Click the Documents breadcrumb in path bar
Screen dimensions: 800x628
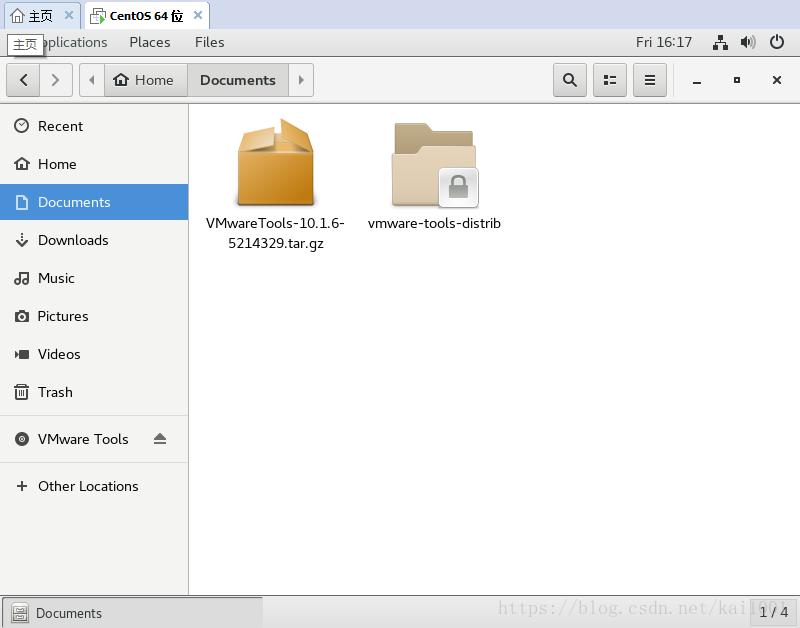click(x=238, y=80)
